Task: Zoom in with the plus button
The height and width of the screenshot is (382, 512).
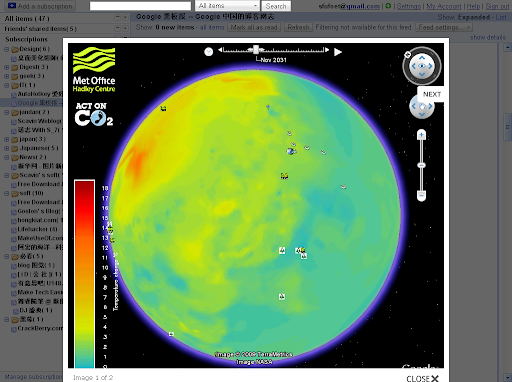Action: click(421, 135)
